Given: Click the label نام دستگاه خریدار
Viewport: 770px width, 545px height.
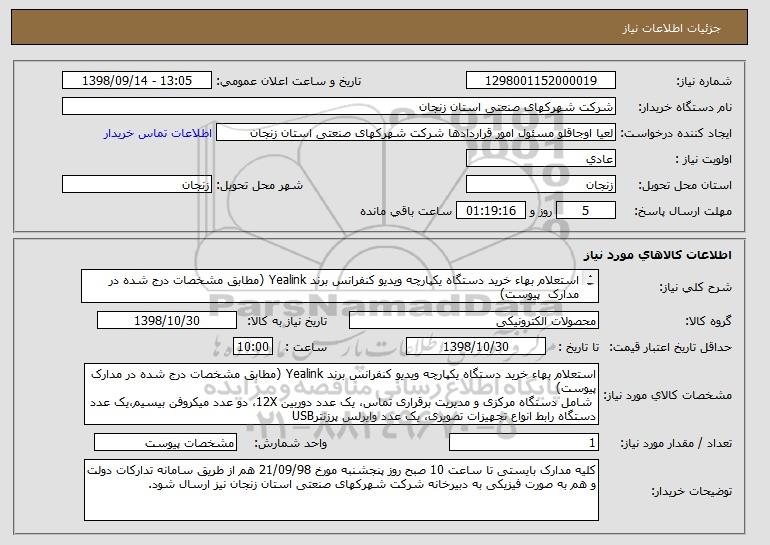Looking at the screenshot, I should 685,107.
